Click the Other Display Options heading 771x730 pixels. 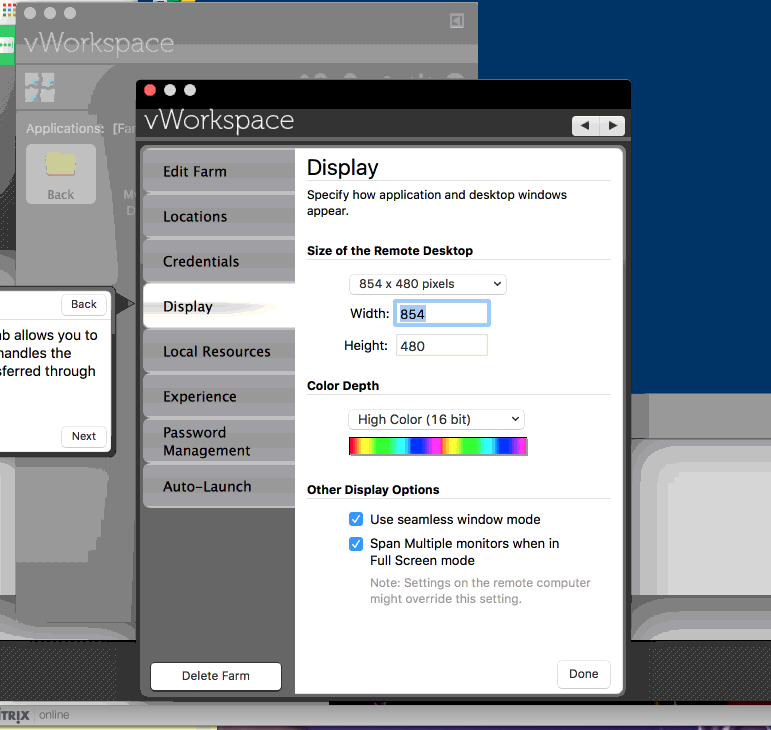pos(373,490)
